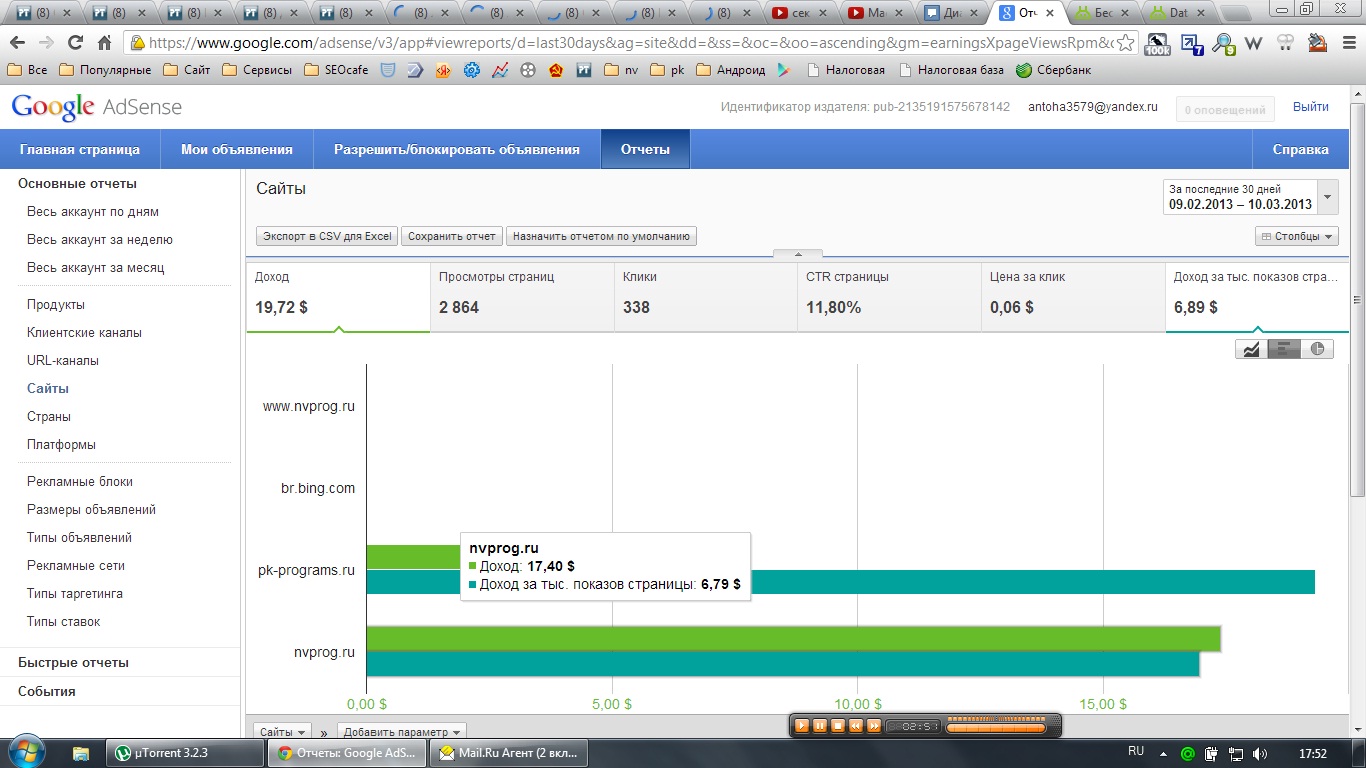Viewport: 1366px width, 768px height.
Task: Select the Доход metric tab
Action: [x=338, y=297]
